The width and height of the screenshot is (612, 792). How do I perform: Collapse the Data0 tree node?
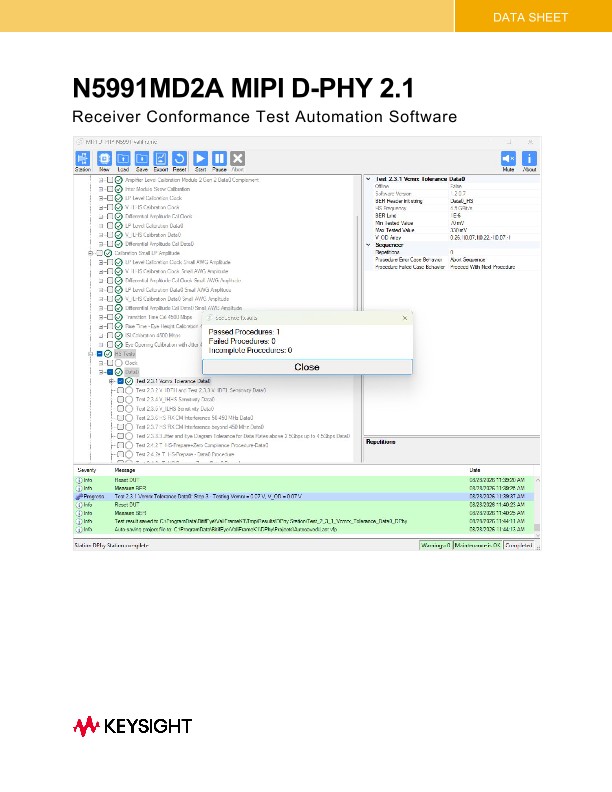click(101, 372)
